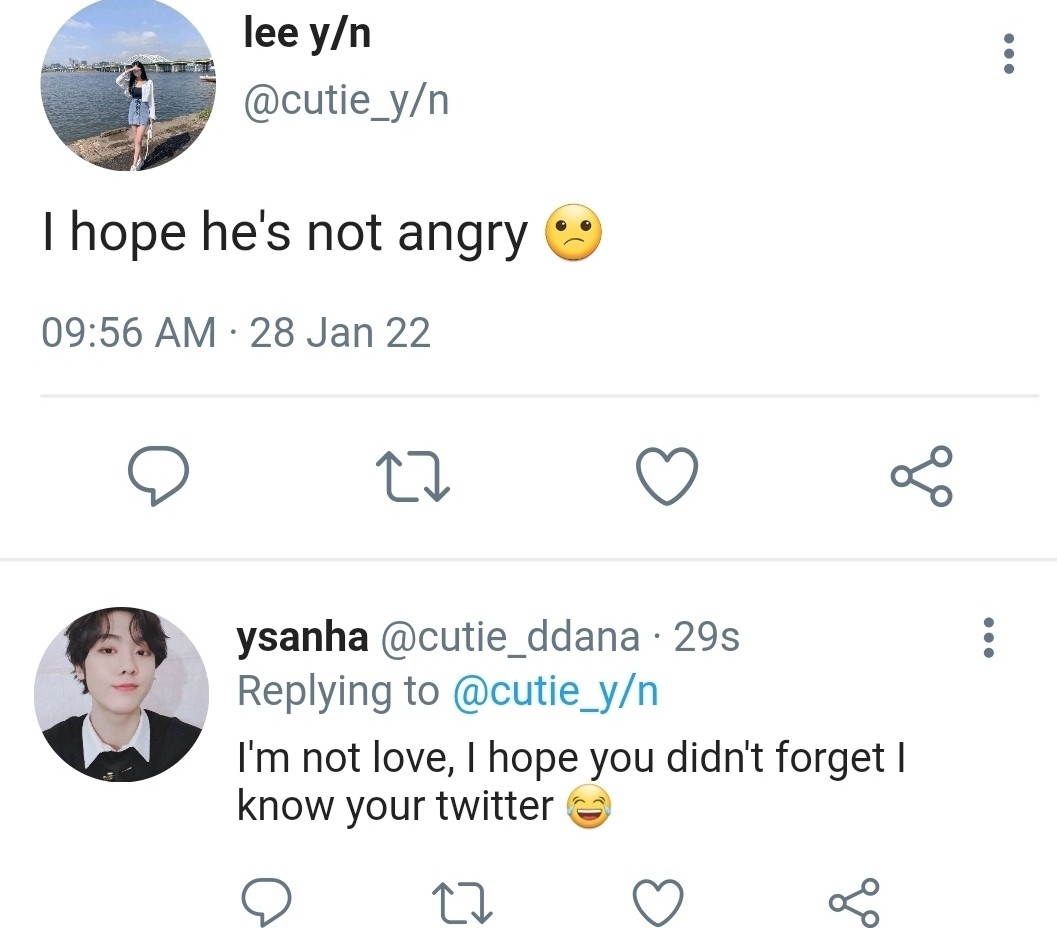Tap the "I hope he's not angry" tweet text
Screen dimensions: 1057x928
point(285,234)
